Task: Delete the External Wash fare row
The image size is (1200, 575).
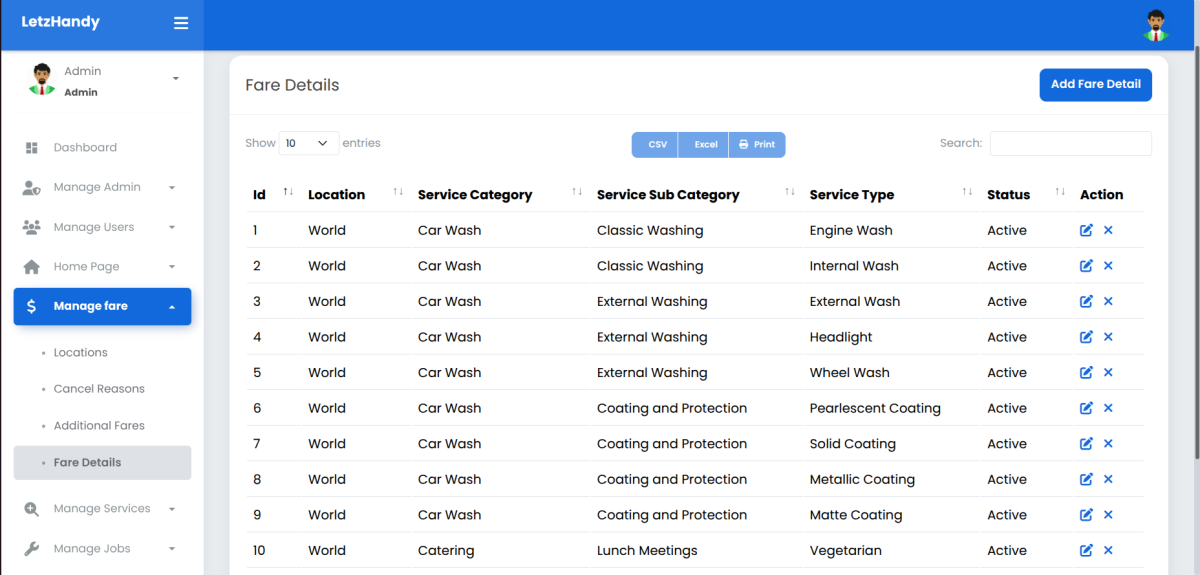Action: [x=1108, y=301]
